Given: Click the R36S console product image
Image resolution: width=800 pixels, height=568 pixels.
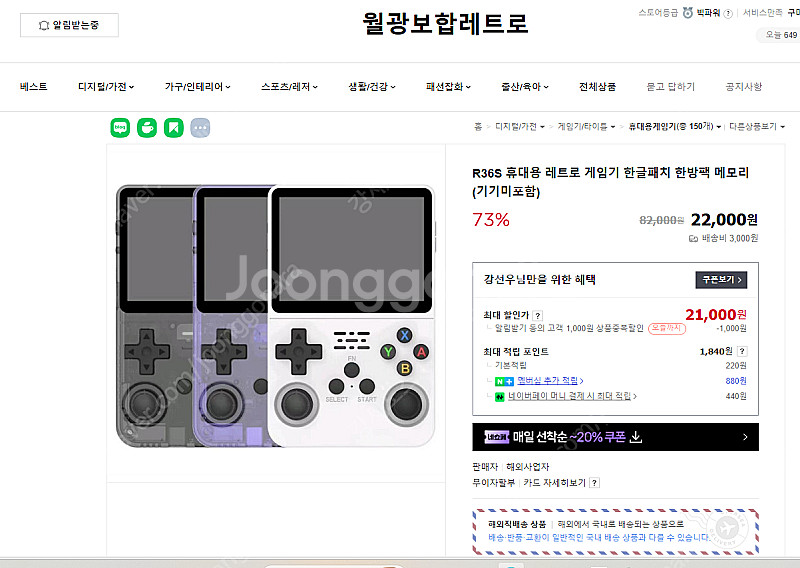Looking at the screenshot, I should pos(276,316).
